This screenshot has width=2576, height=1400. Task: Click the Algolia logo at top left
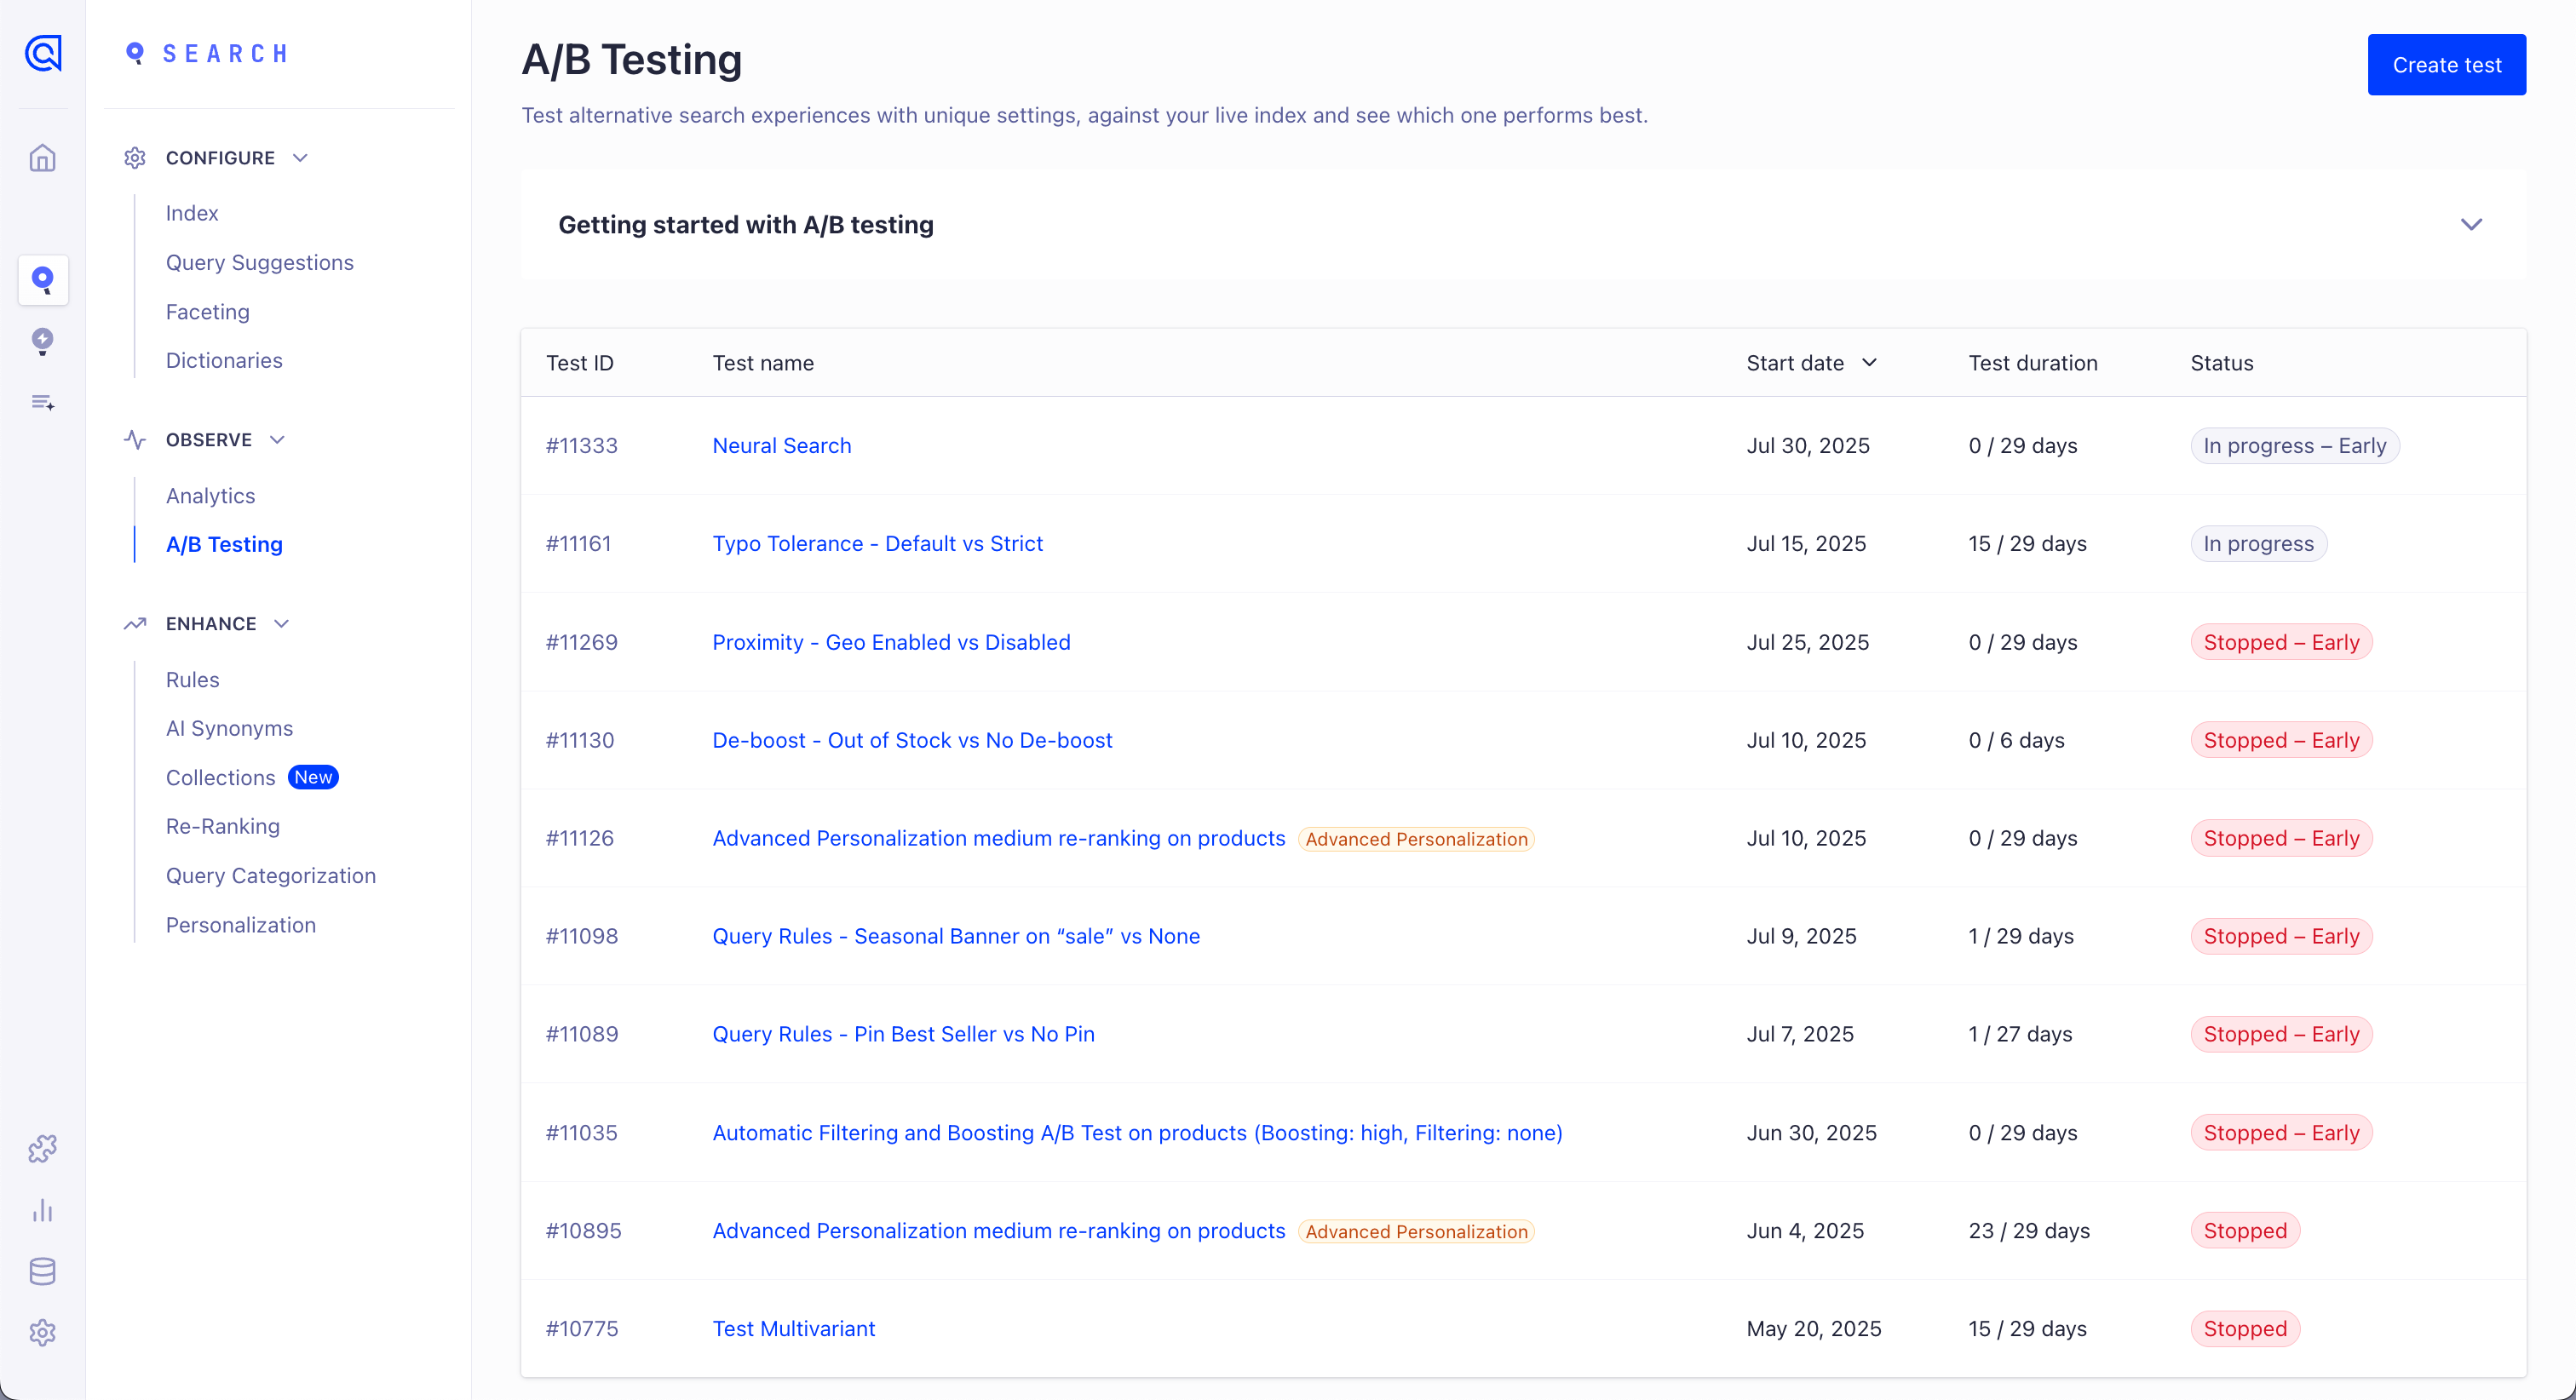point(43,53)
